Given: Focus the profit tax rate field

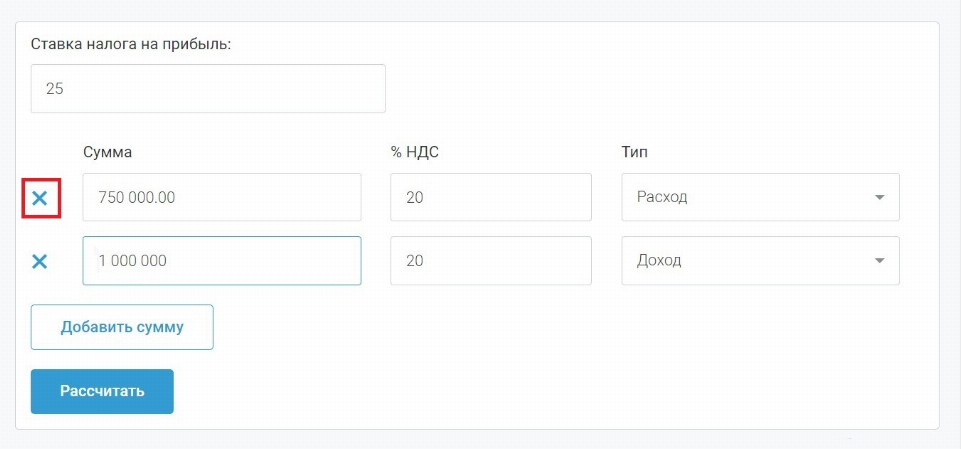Looking at the screenshot, I should click(x=208, y=89).
